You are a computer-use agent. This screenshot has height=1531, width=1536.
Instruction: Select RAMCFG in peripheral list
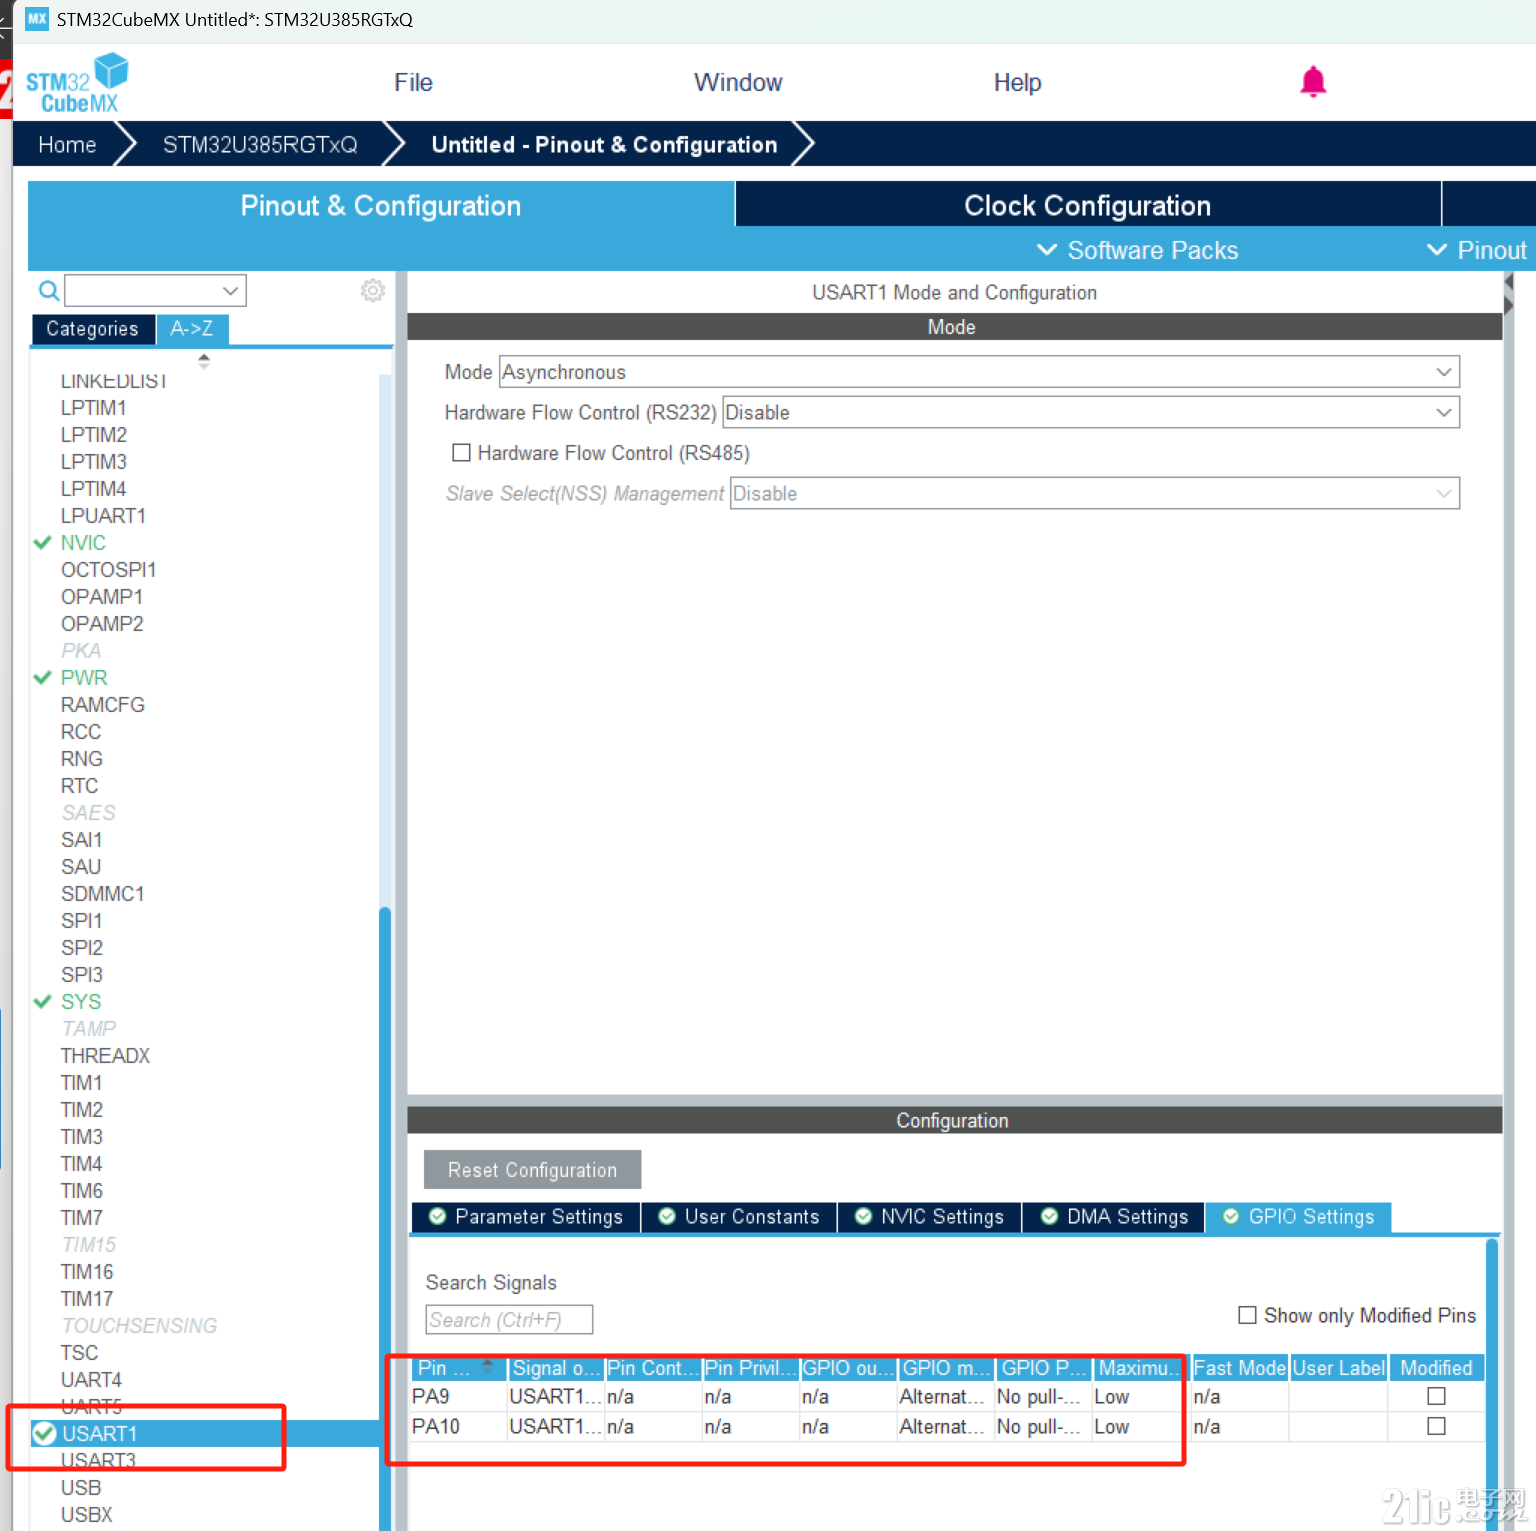click(102, 705)
